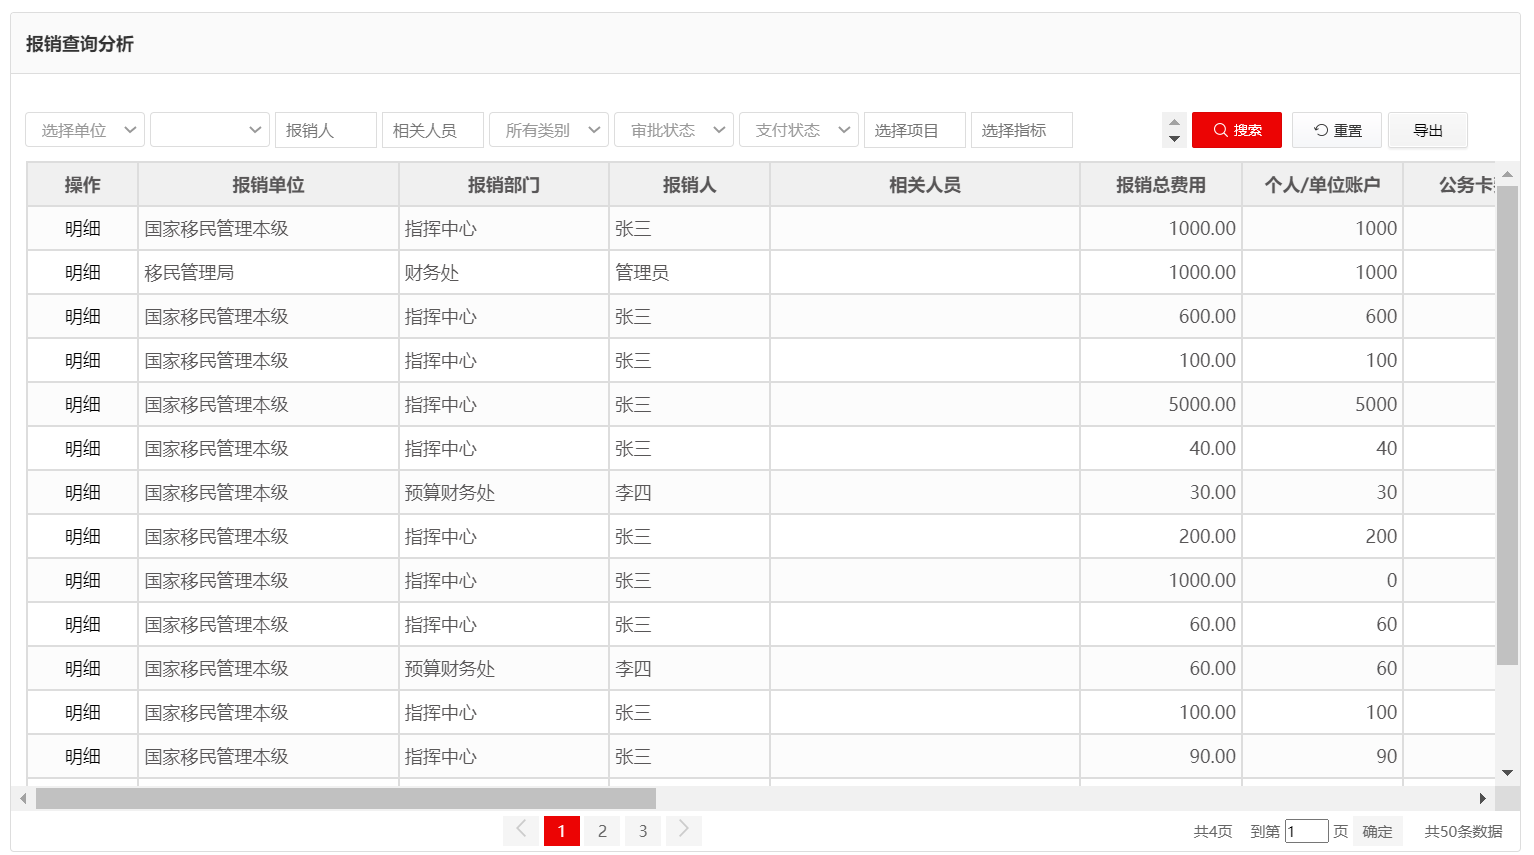Click the next-page chevron in the pagination bar
This screenshot has height=855, width=1534.
point(683,830)
